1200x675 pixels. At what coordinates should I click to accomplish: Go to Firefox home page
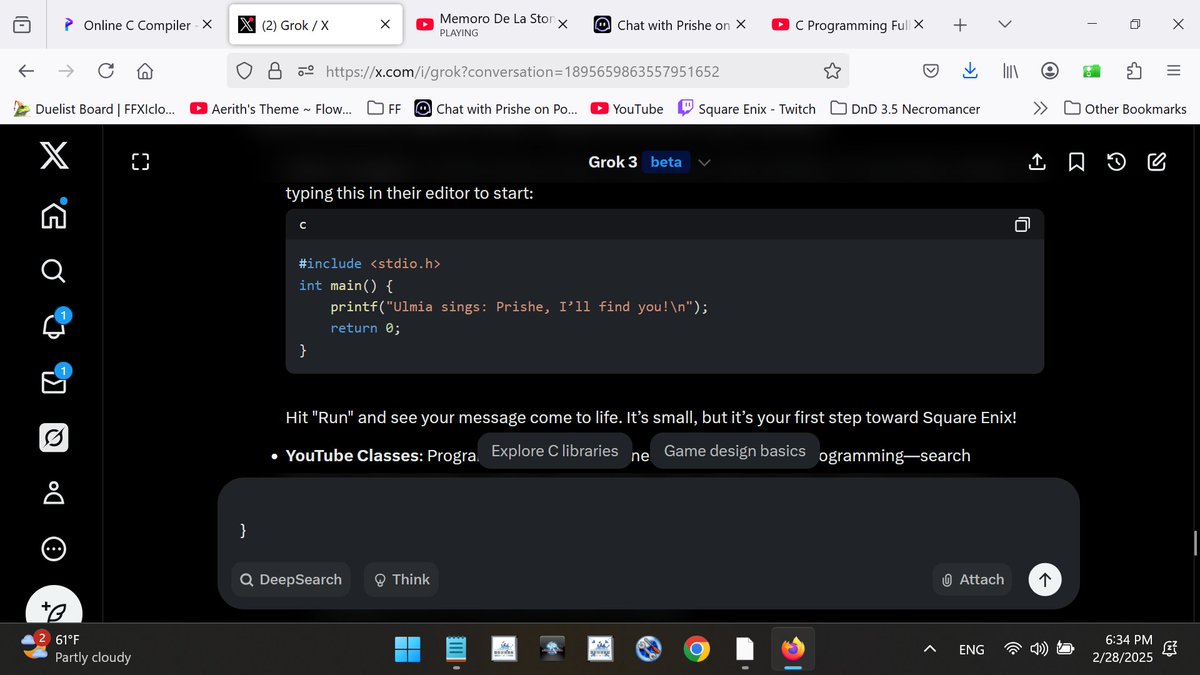[145, 71]
